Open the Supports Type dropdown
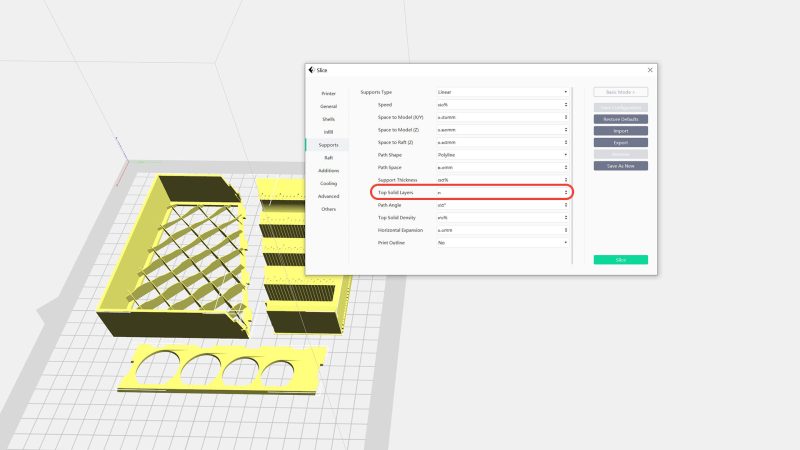The image size is (800, 450). point(502,92)
